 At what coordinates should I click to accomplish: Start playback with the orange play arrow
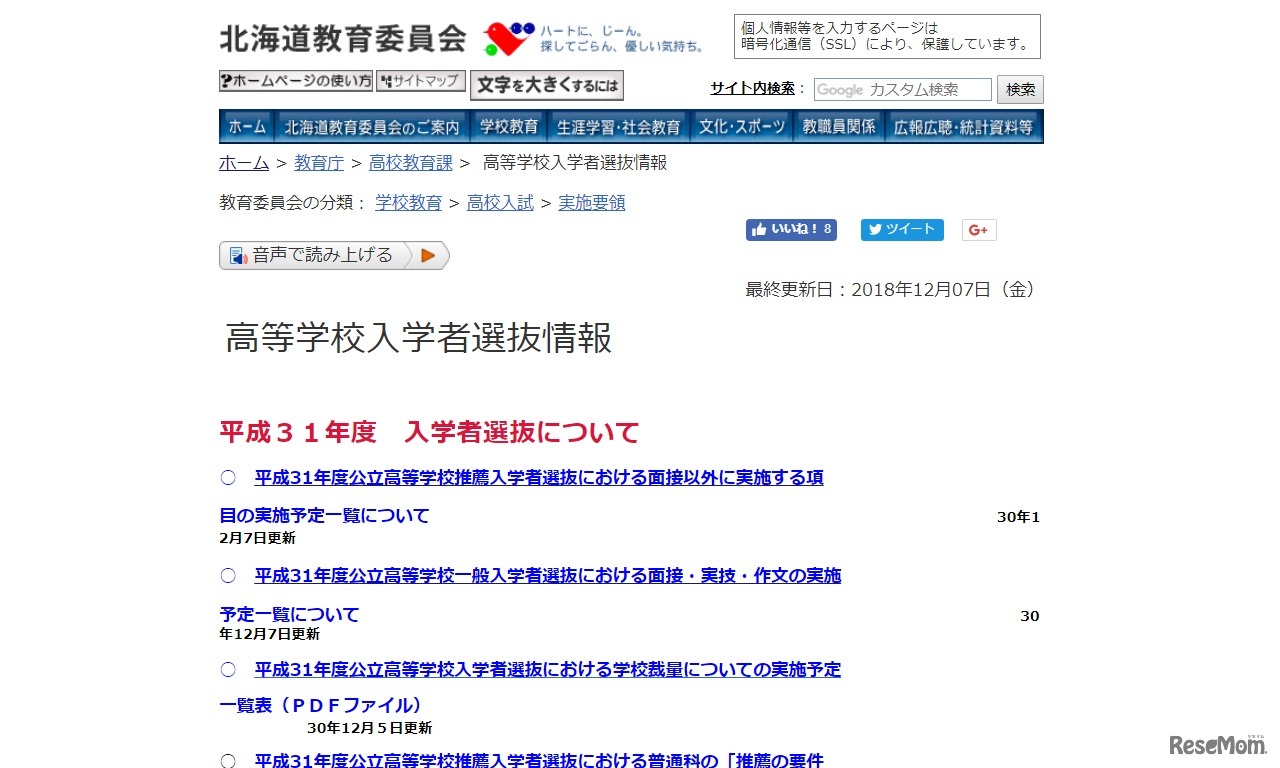click(x=428, y=256)
